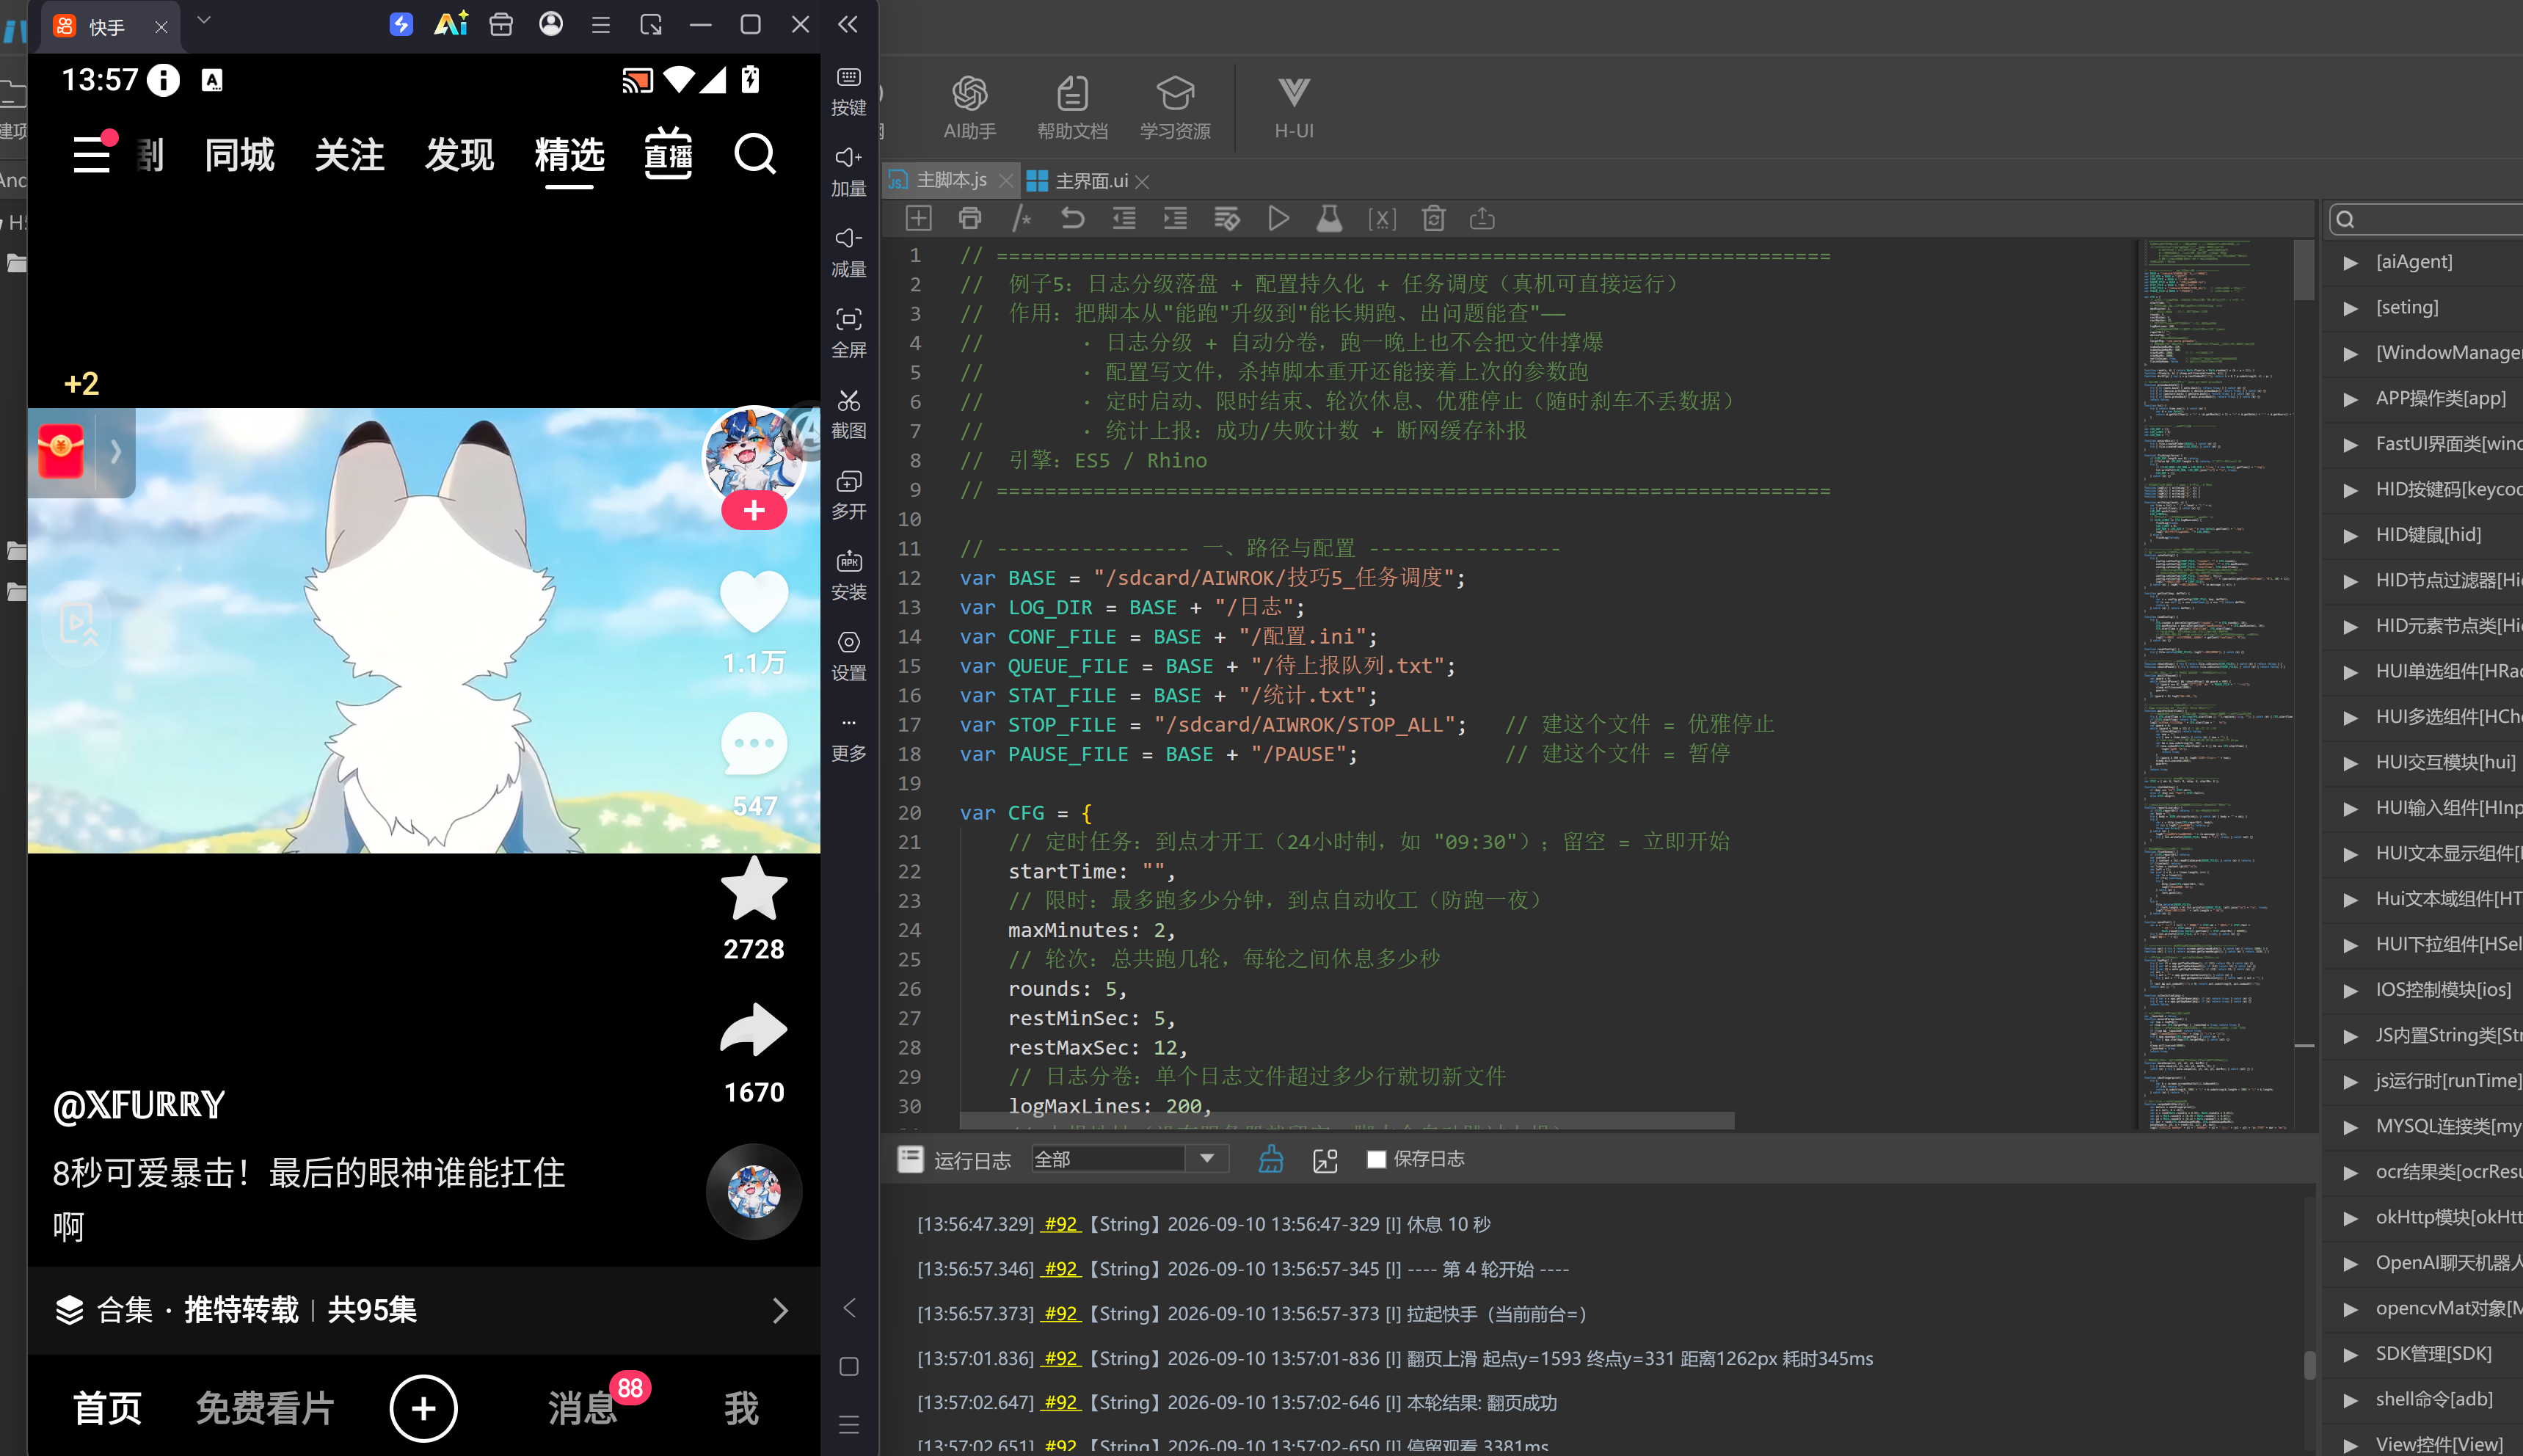Open the 合集 · 推特转载 collection
This screenshot has width=2523, height=1456.
tap(423, 1310)
